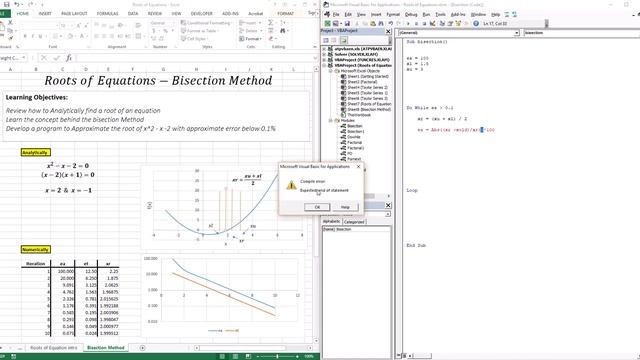
Task: Select the first Factorial module in tree
Action: [351, 142]
